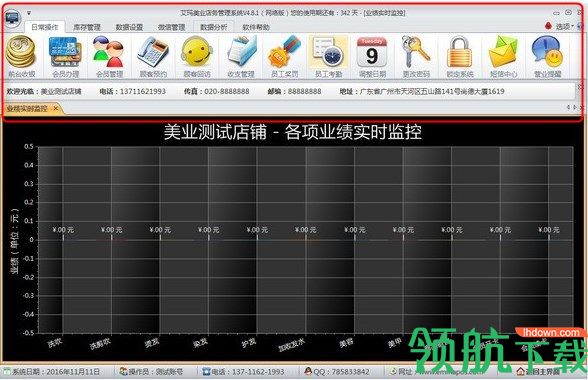This screenshot has height=380, width=588.
Task: Click the ¥.00 元 value above 美容
Action: (x=354, y=230)
